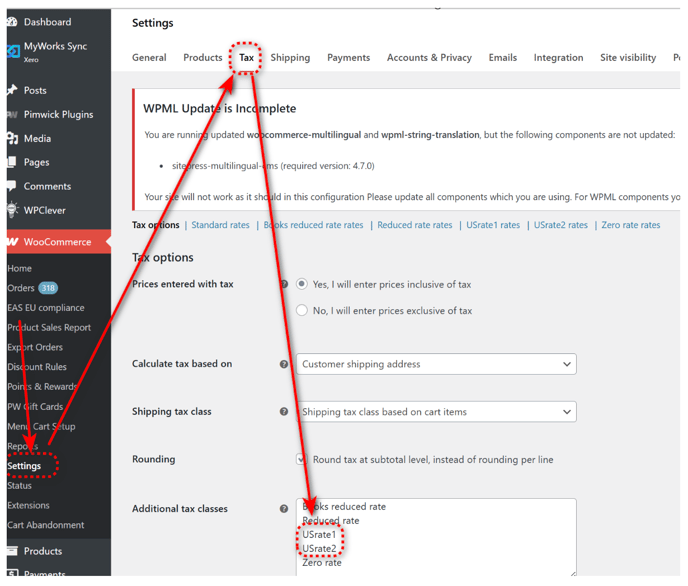688x586 pixels.
Task: Click the Pimwick Plugins PW icon
Action: pos(12,114)
